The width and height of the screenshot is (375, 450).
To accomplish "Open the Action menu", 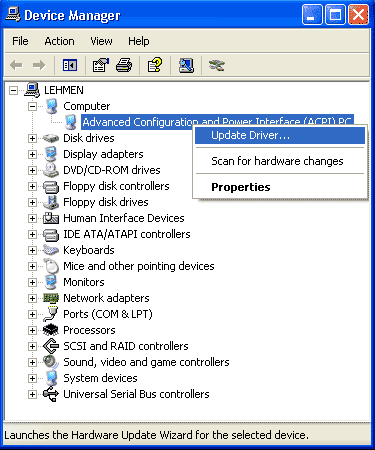I will click(59, 41).
